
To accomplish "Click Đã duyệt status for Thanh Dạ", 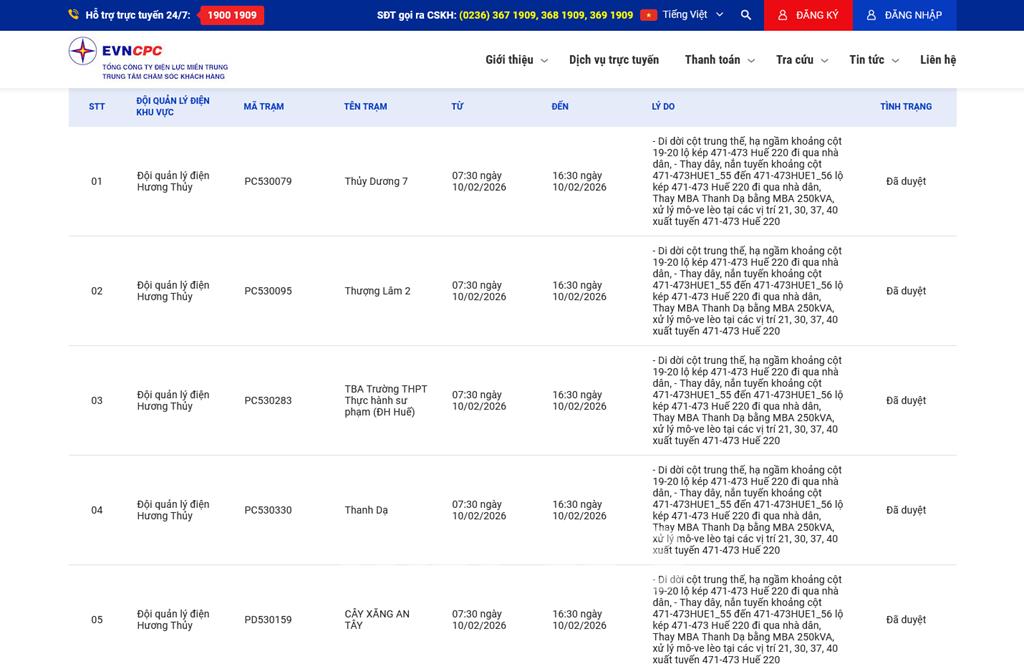I will [x=905, y=510].
